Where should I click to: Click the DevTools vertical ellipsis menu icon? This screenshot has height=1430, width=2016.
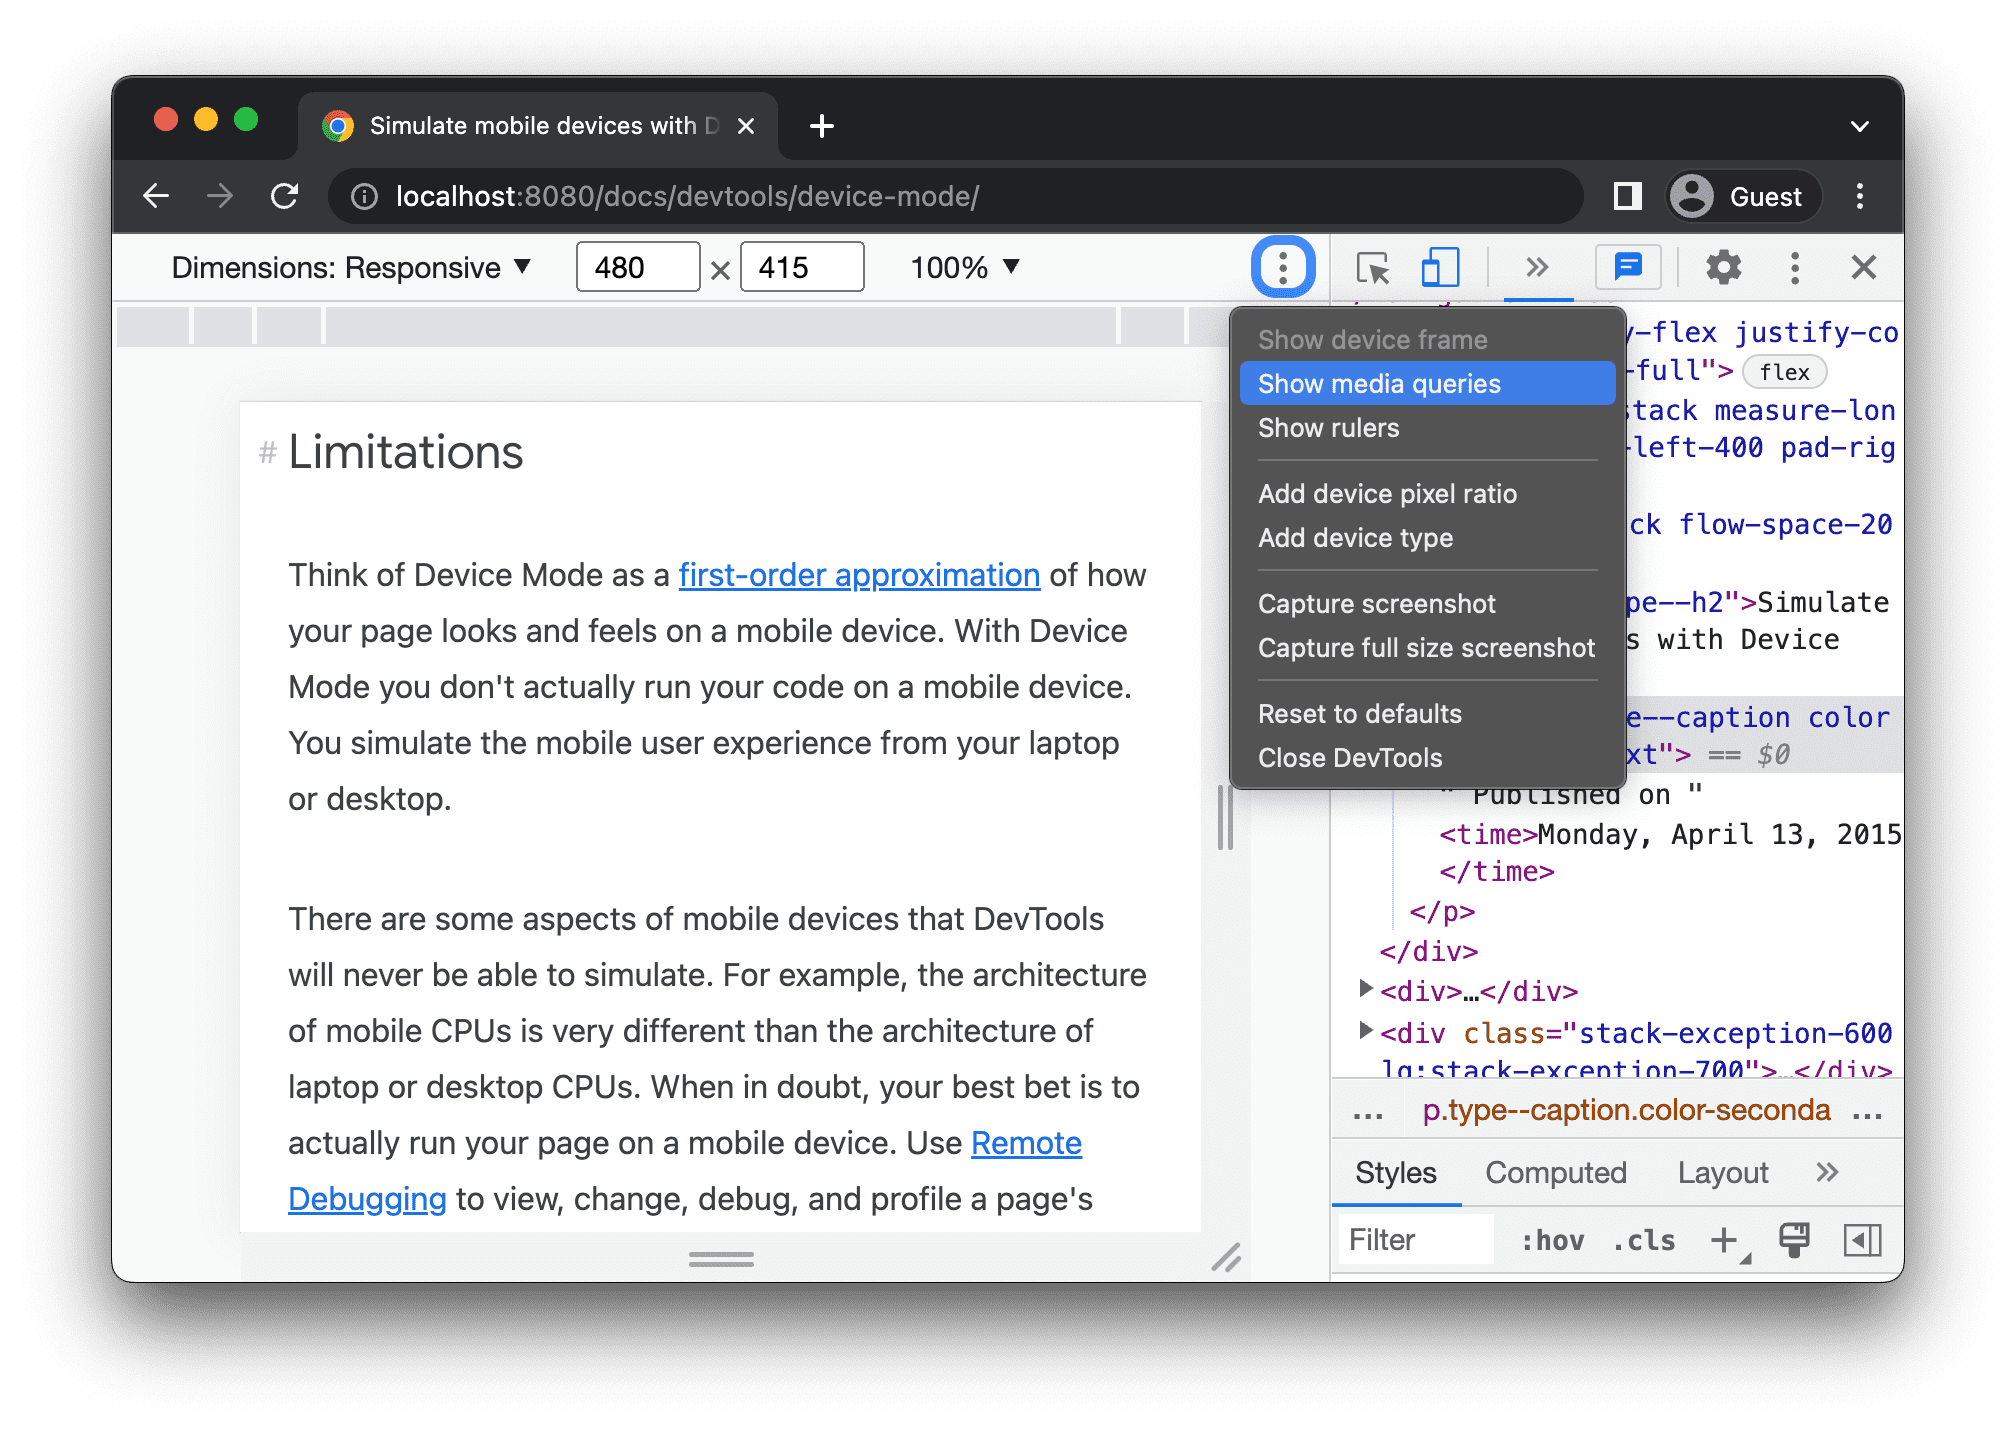pyautogui.click(x=1792, y=268)
